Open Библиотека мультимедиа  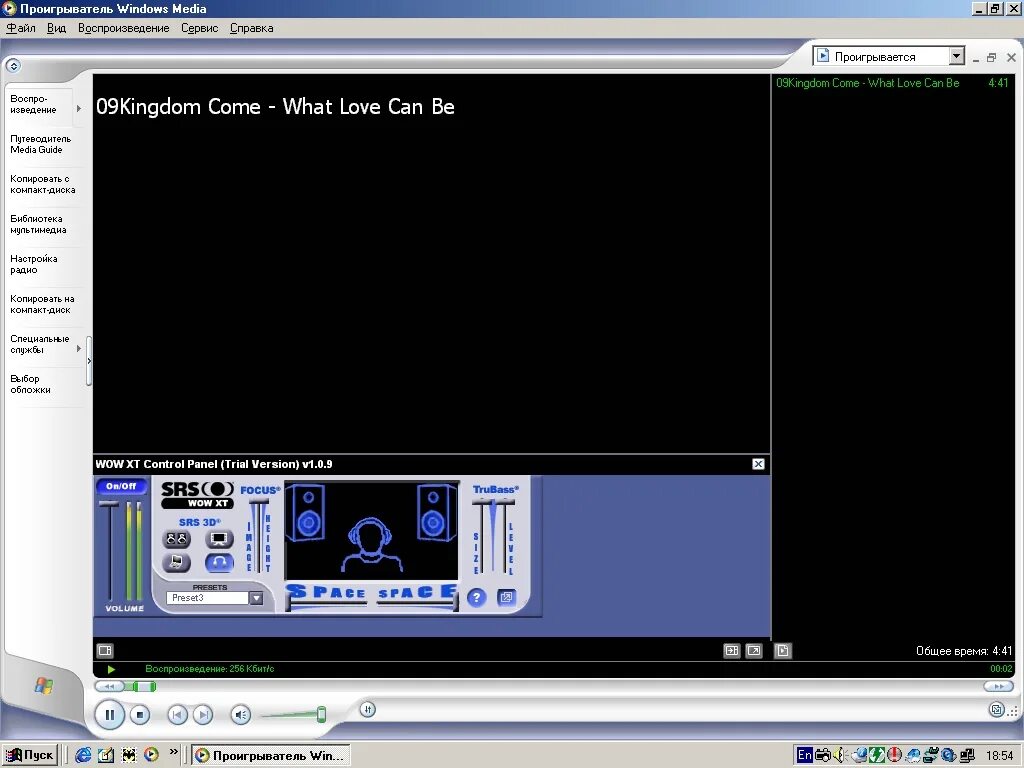click(39, 224)
